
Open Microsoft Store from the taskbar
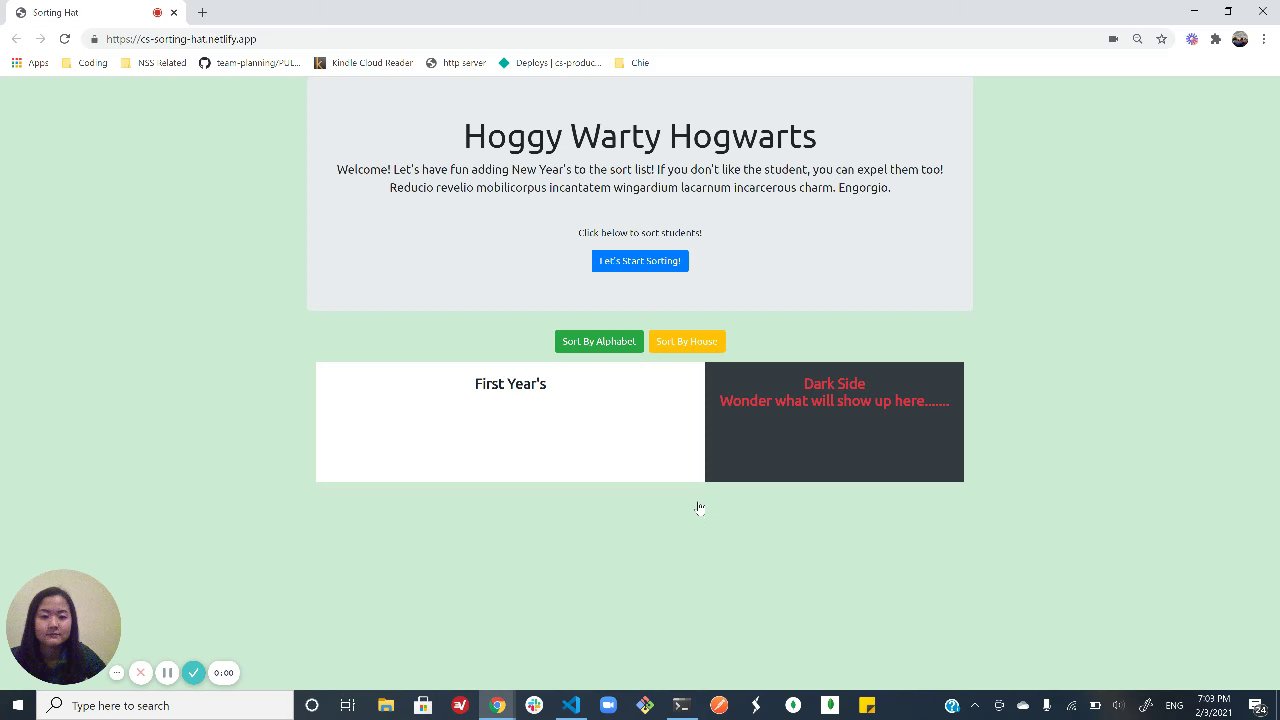[x=423, y=705]
